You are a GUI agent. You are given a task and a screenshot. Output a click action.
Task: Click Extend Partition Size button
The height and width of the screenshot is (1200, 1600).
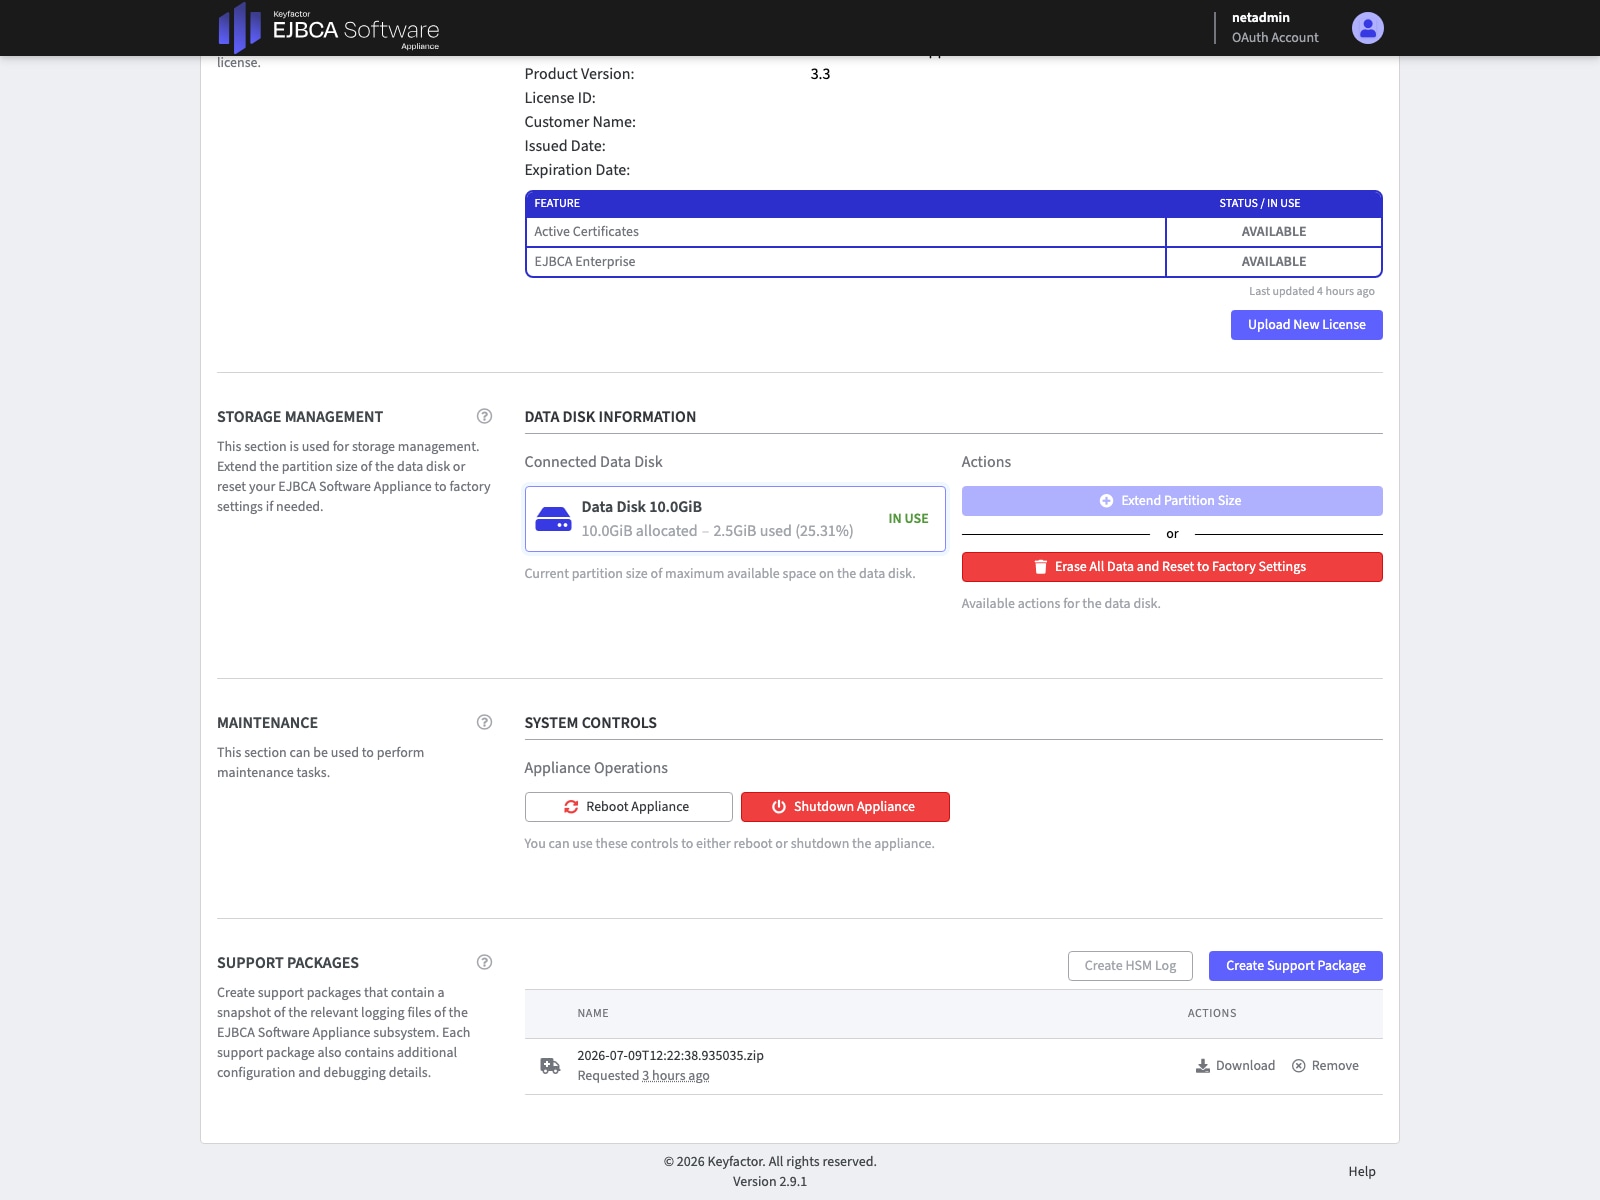click(x=1172, y=501)
